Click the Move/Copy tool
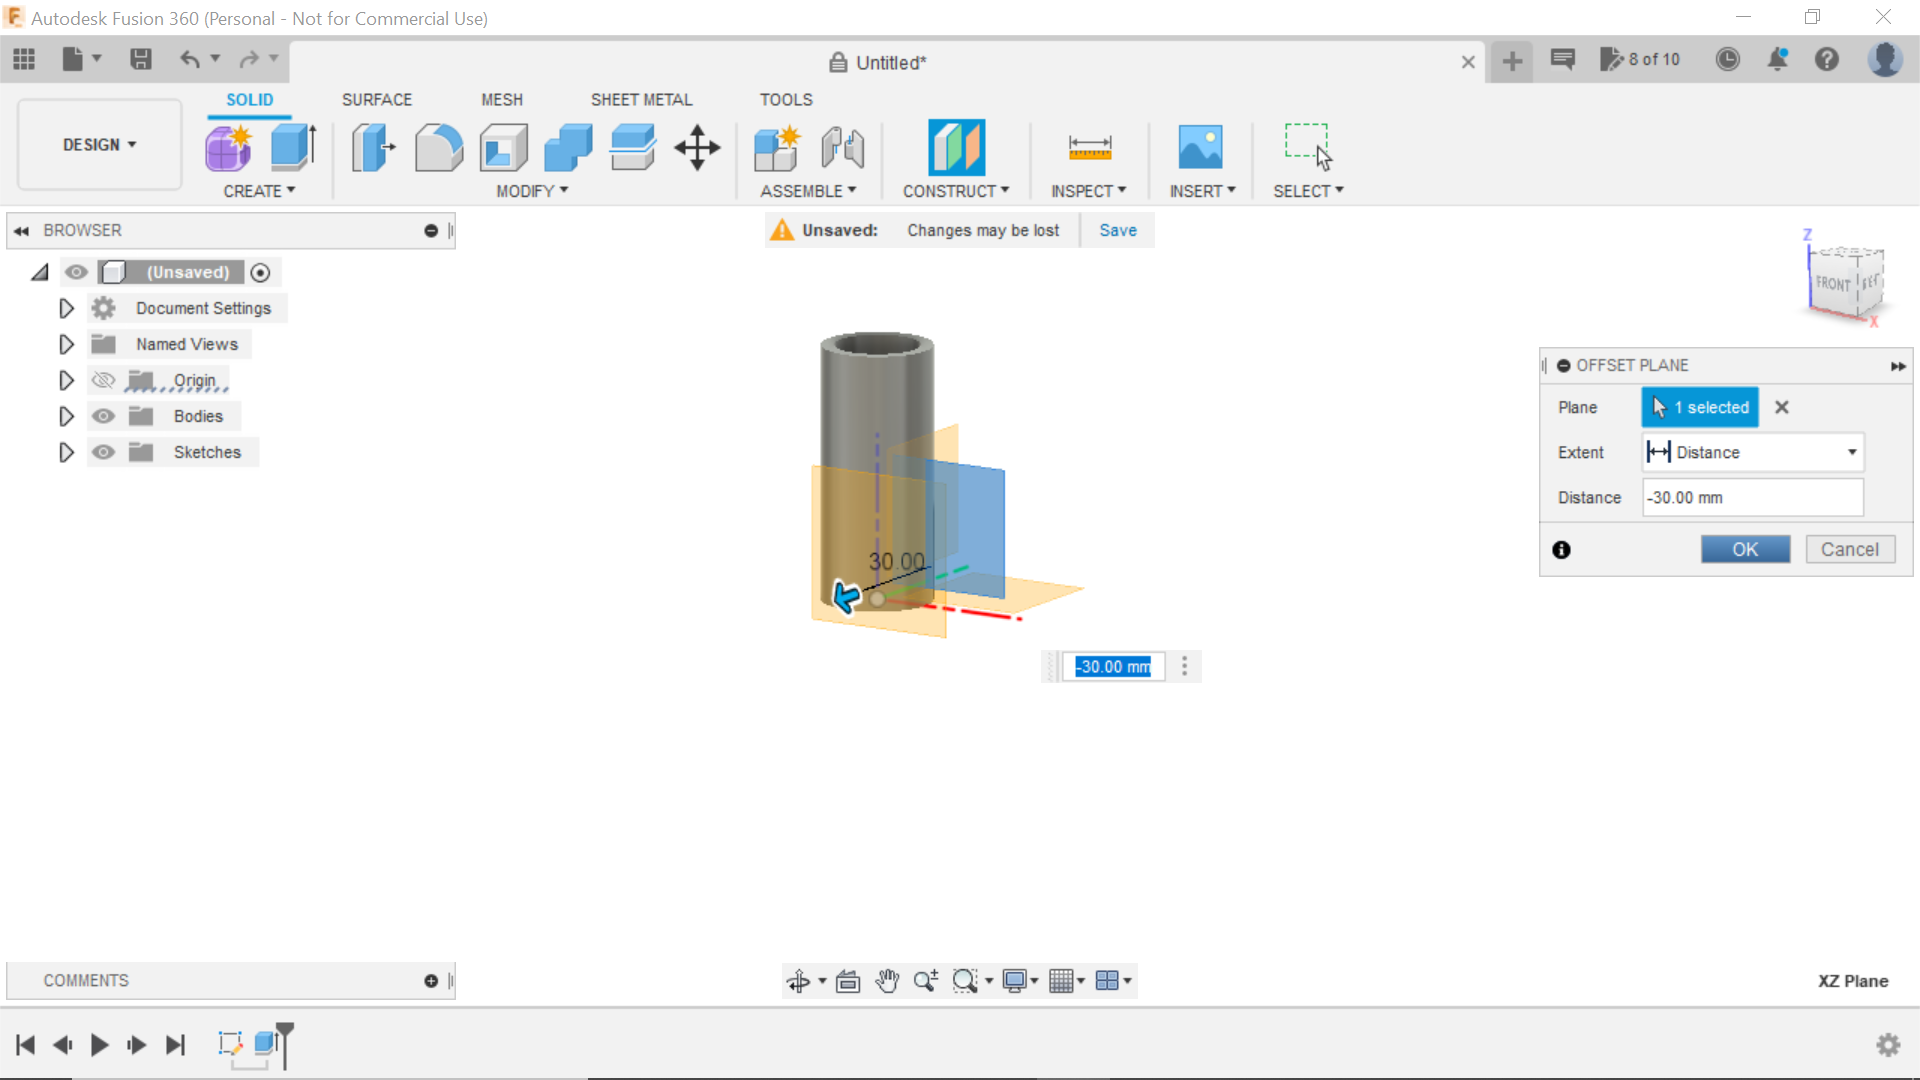The image size is (1920, 1080). [x=696, y=147]
